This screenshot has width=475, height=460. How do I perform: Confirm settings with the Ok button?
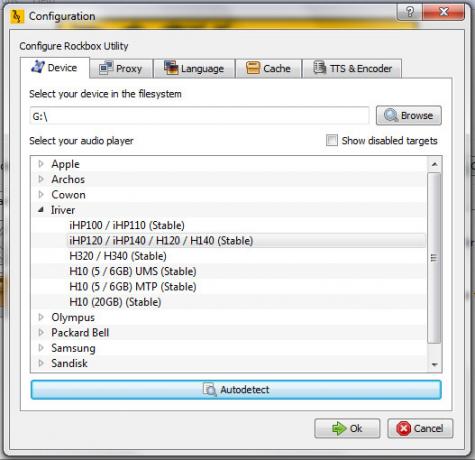tap(347, 428)
